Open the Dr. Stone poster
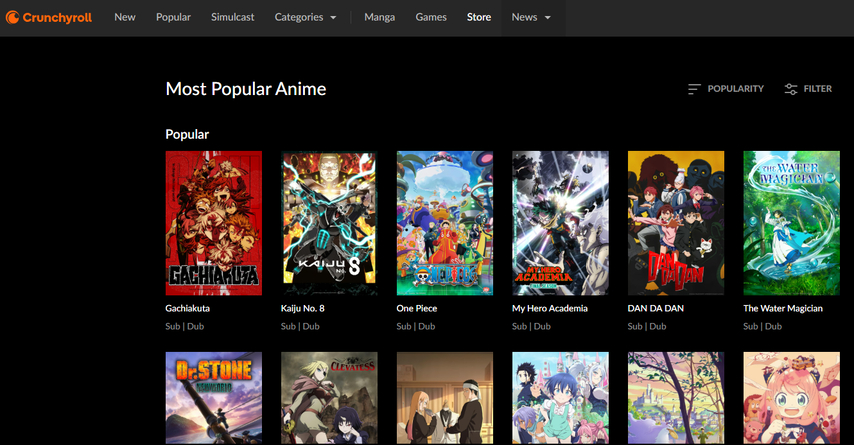854x445 pixels. coord(214,398)
